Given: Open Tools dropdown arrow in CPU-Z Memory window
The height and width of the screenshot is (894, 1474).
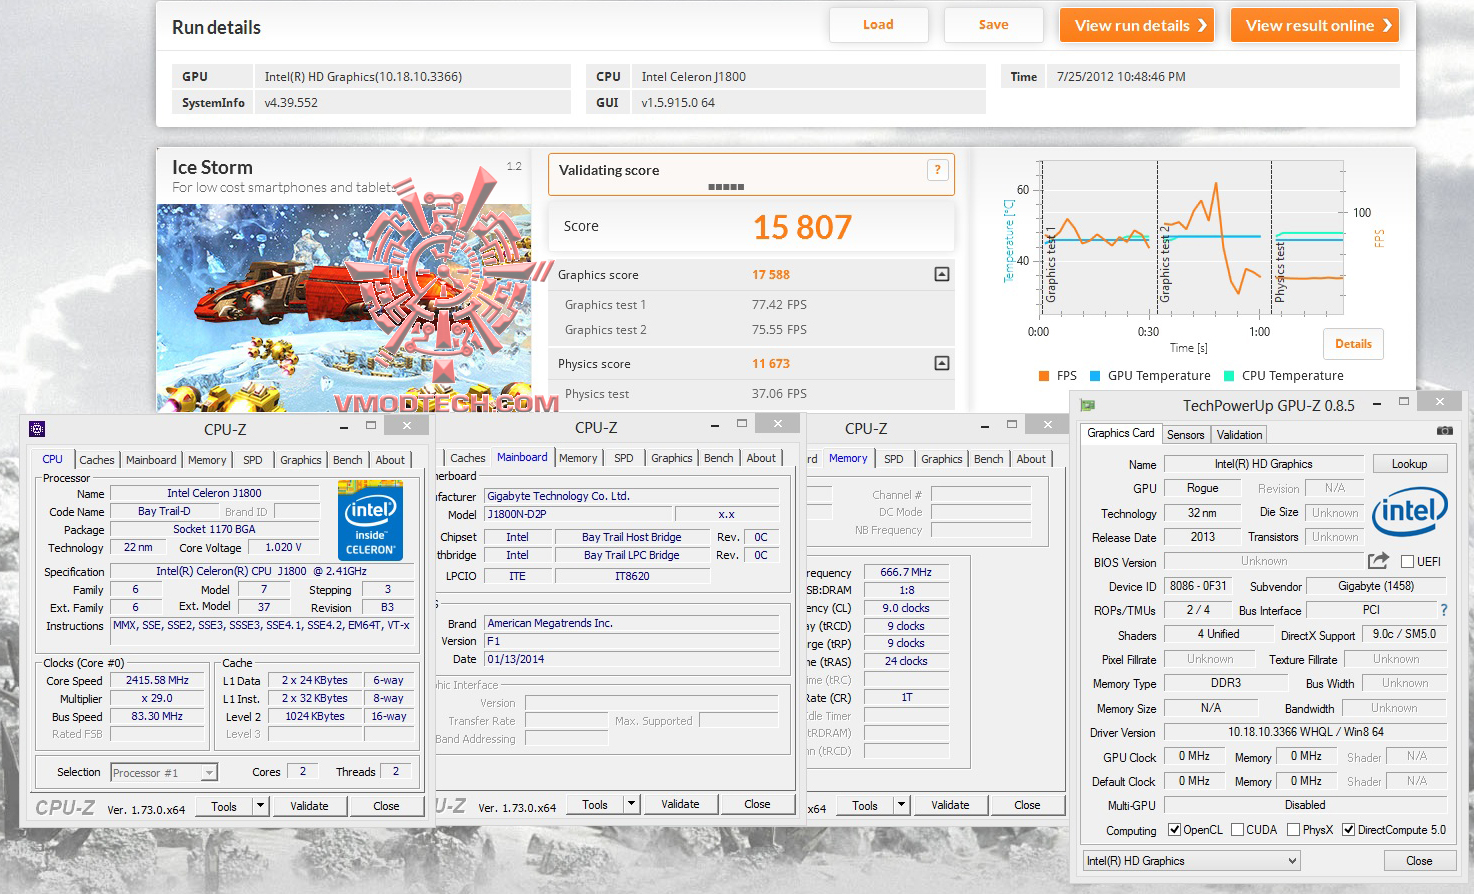Looking at the screenshot, I should [901, 805].
